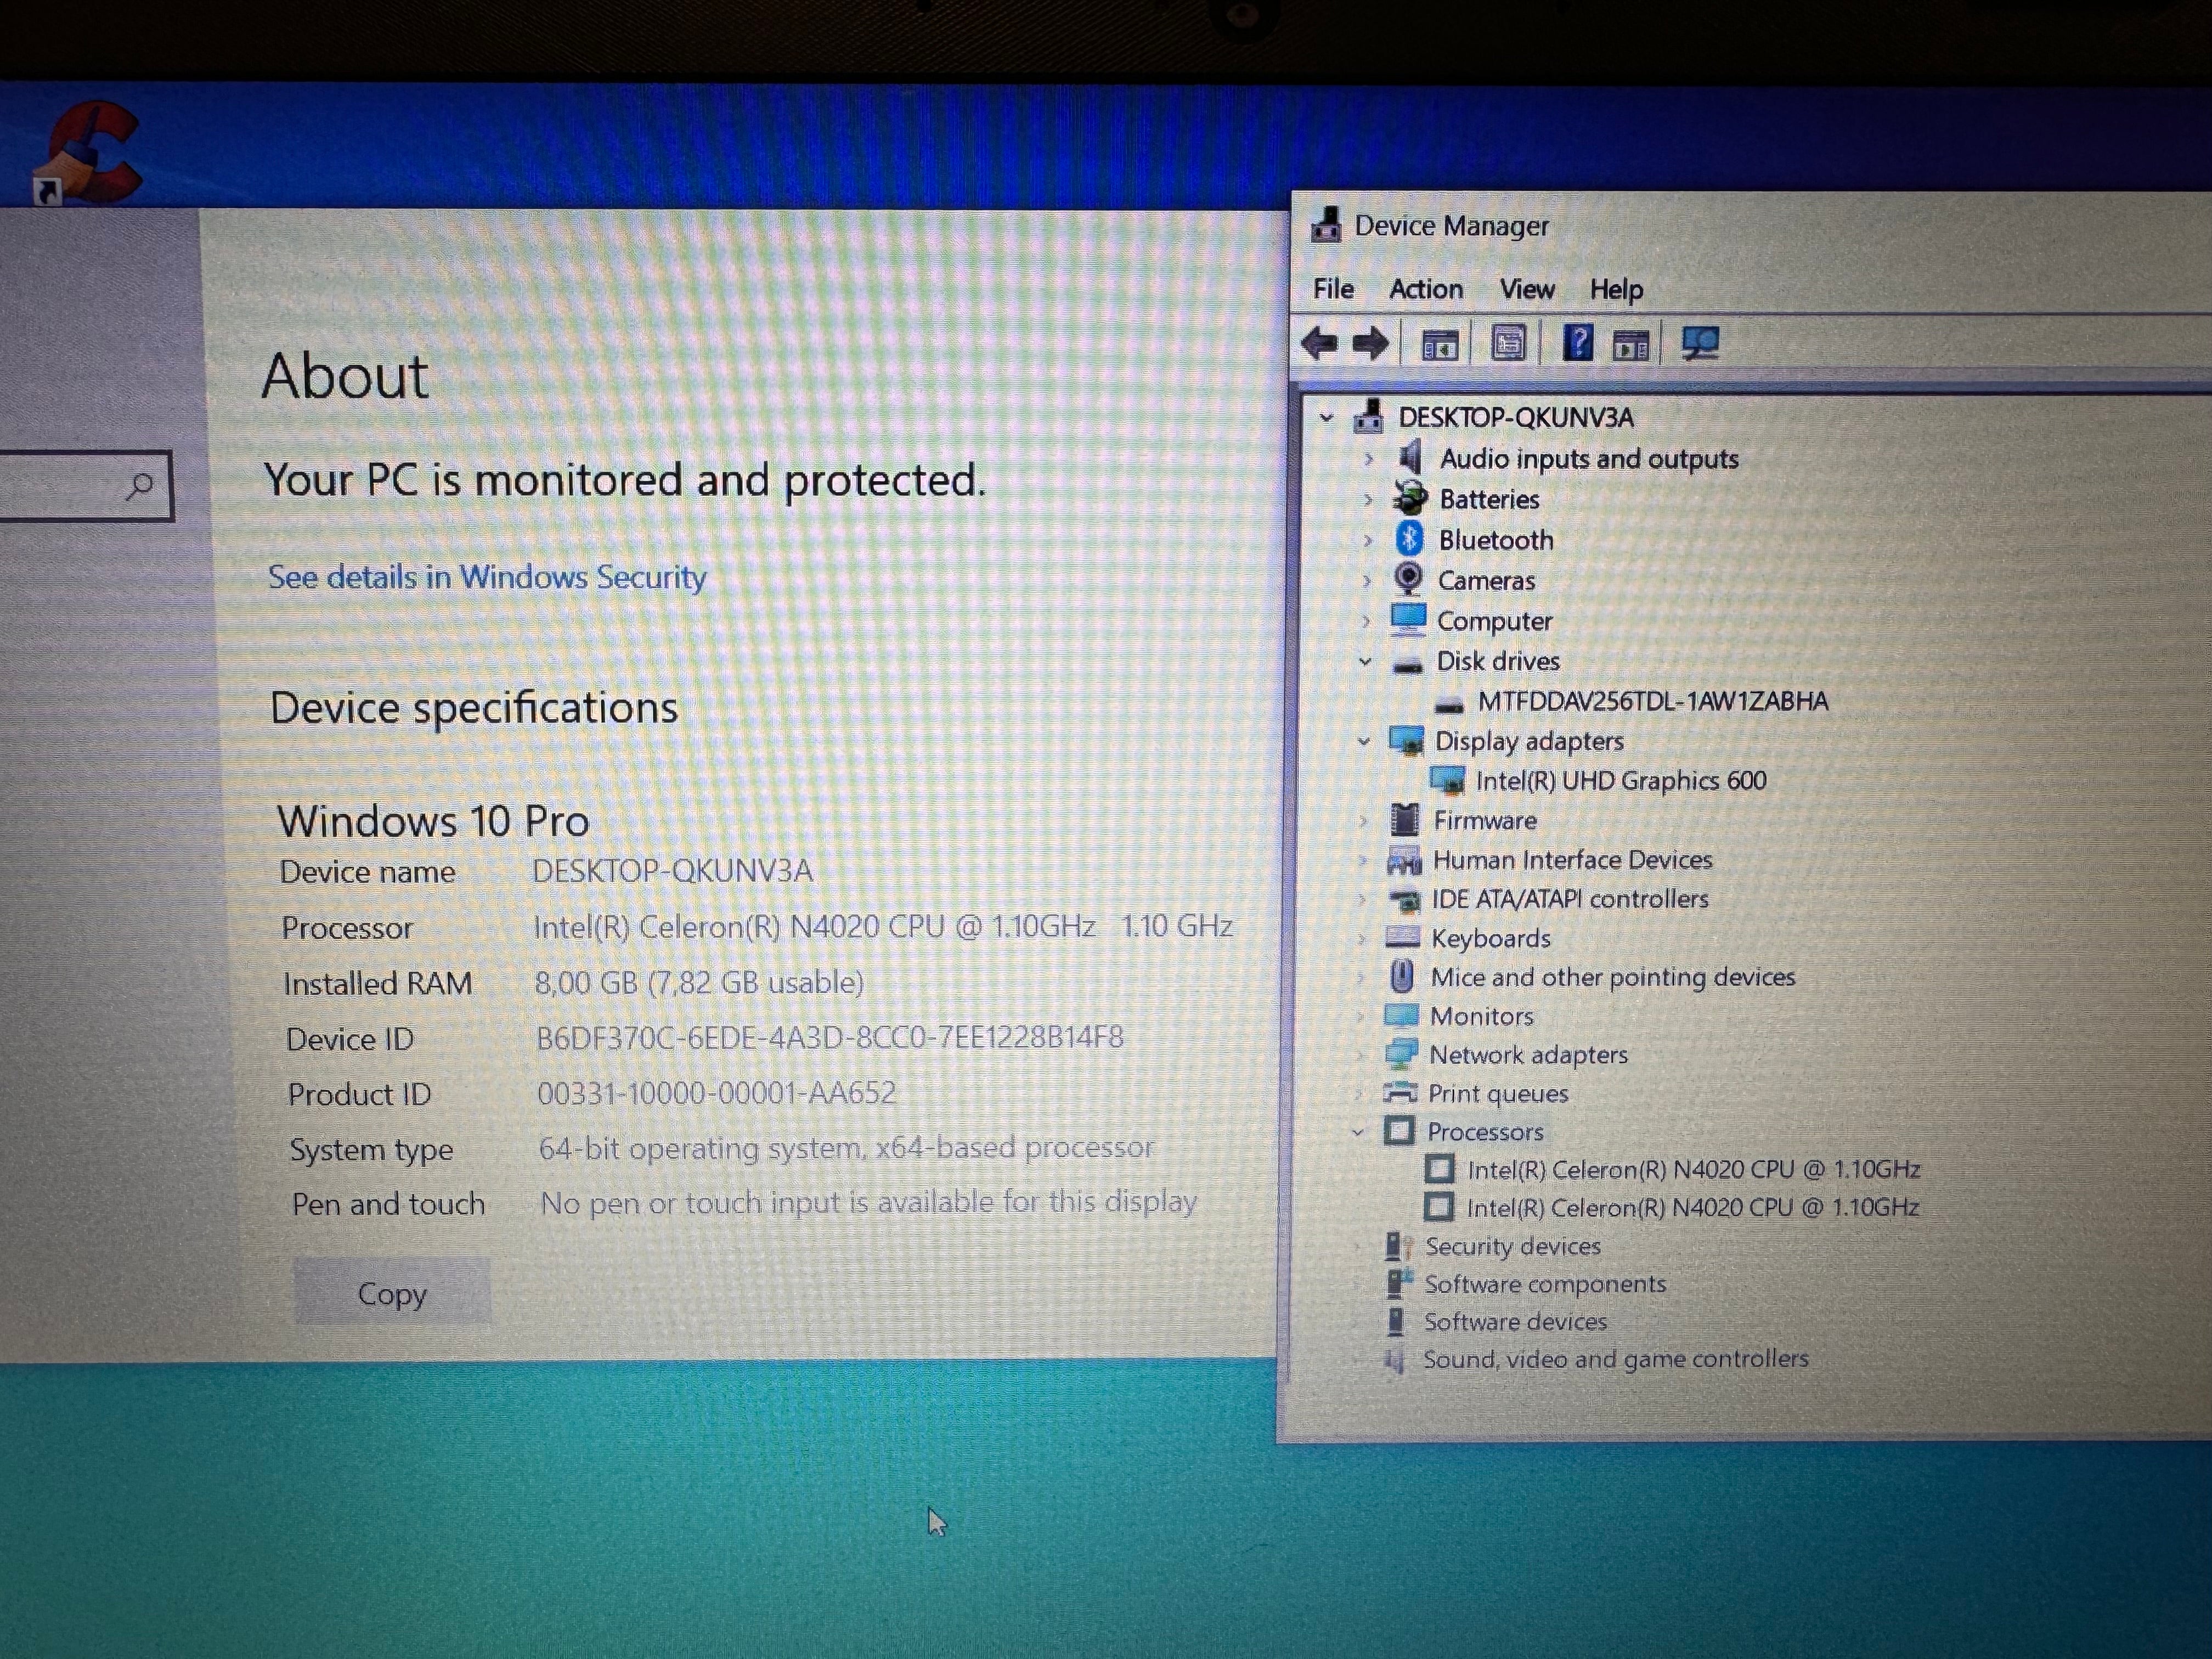Click the Device Manager title bar icon

[1326, 225]
